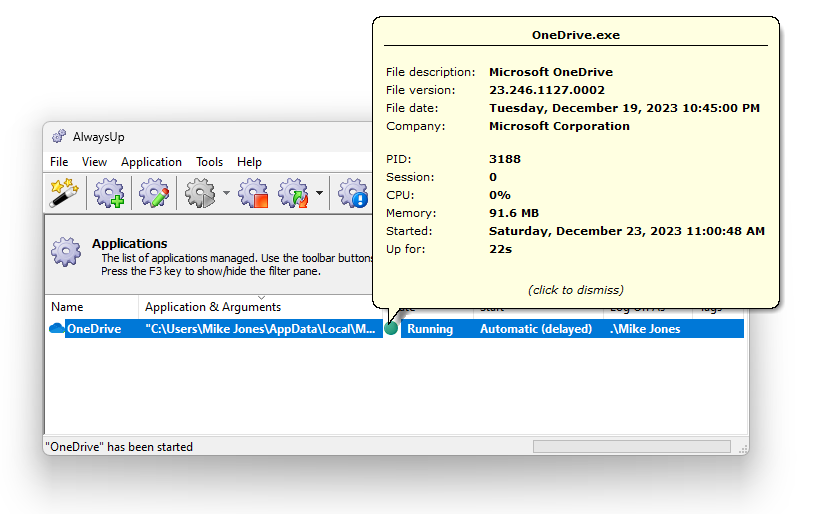This screenshot has width=818, height=514.
Task: Click the Up for value 22s
Action: pyautogui.click(x=500, y=249)
